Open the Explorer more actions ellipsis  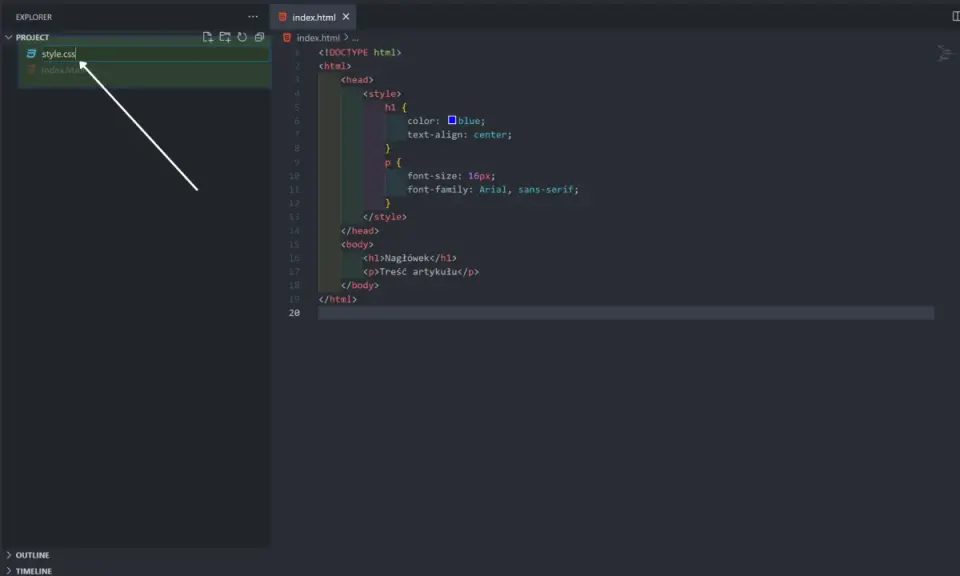click(x=253, y=17)
